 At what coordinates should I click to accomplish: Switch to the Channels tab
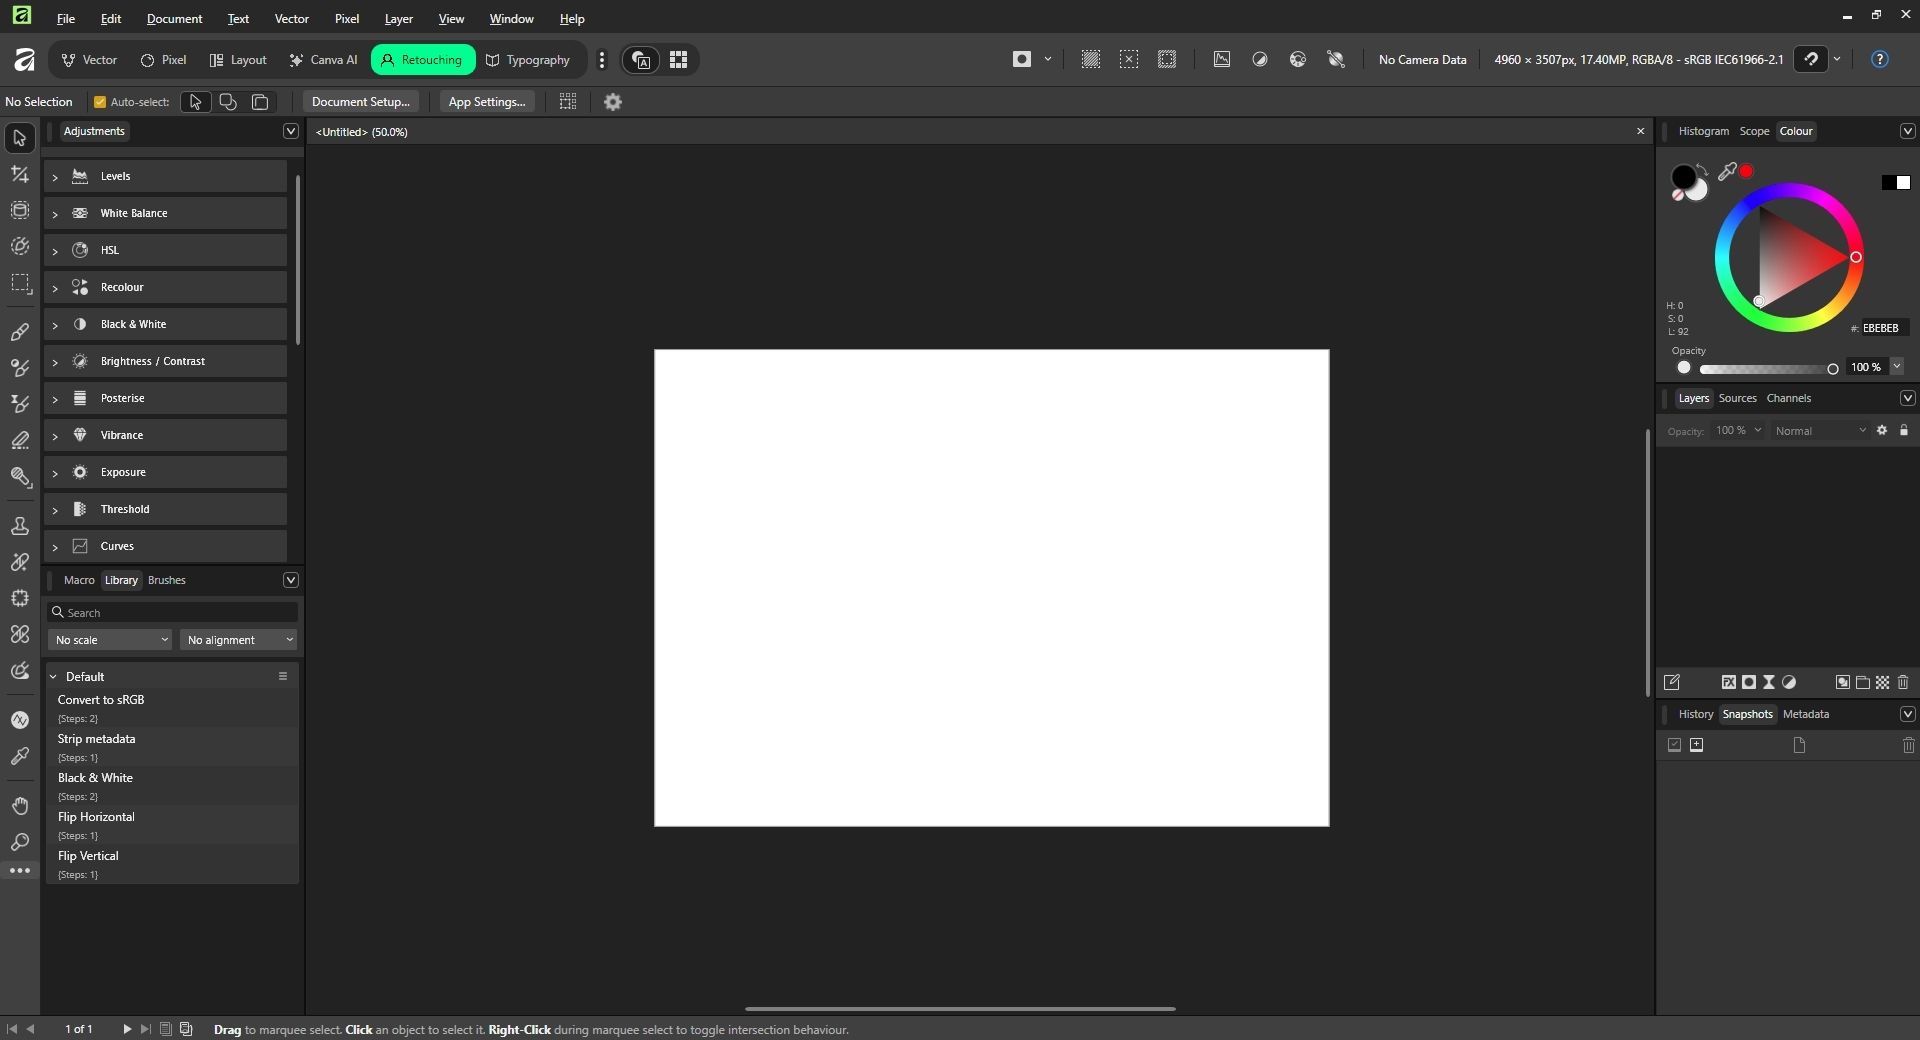click(1788, 398)
